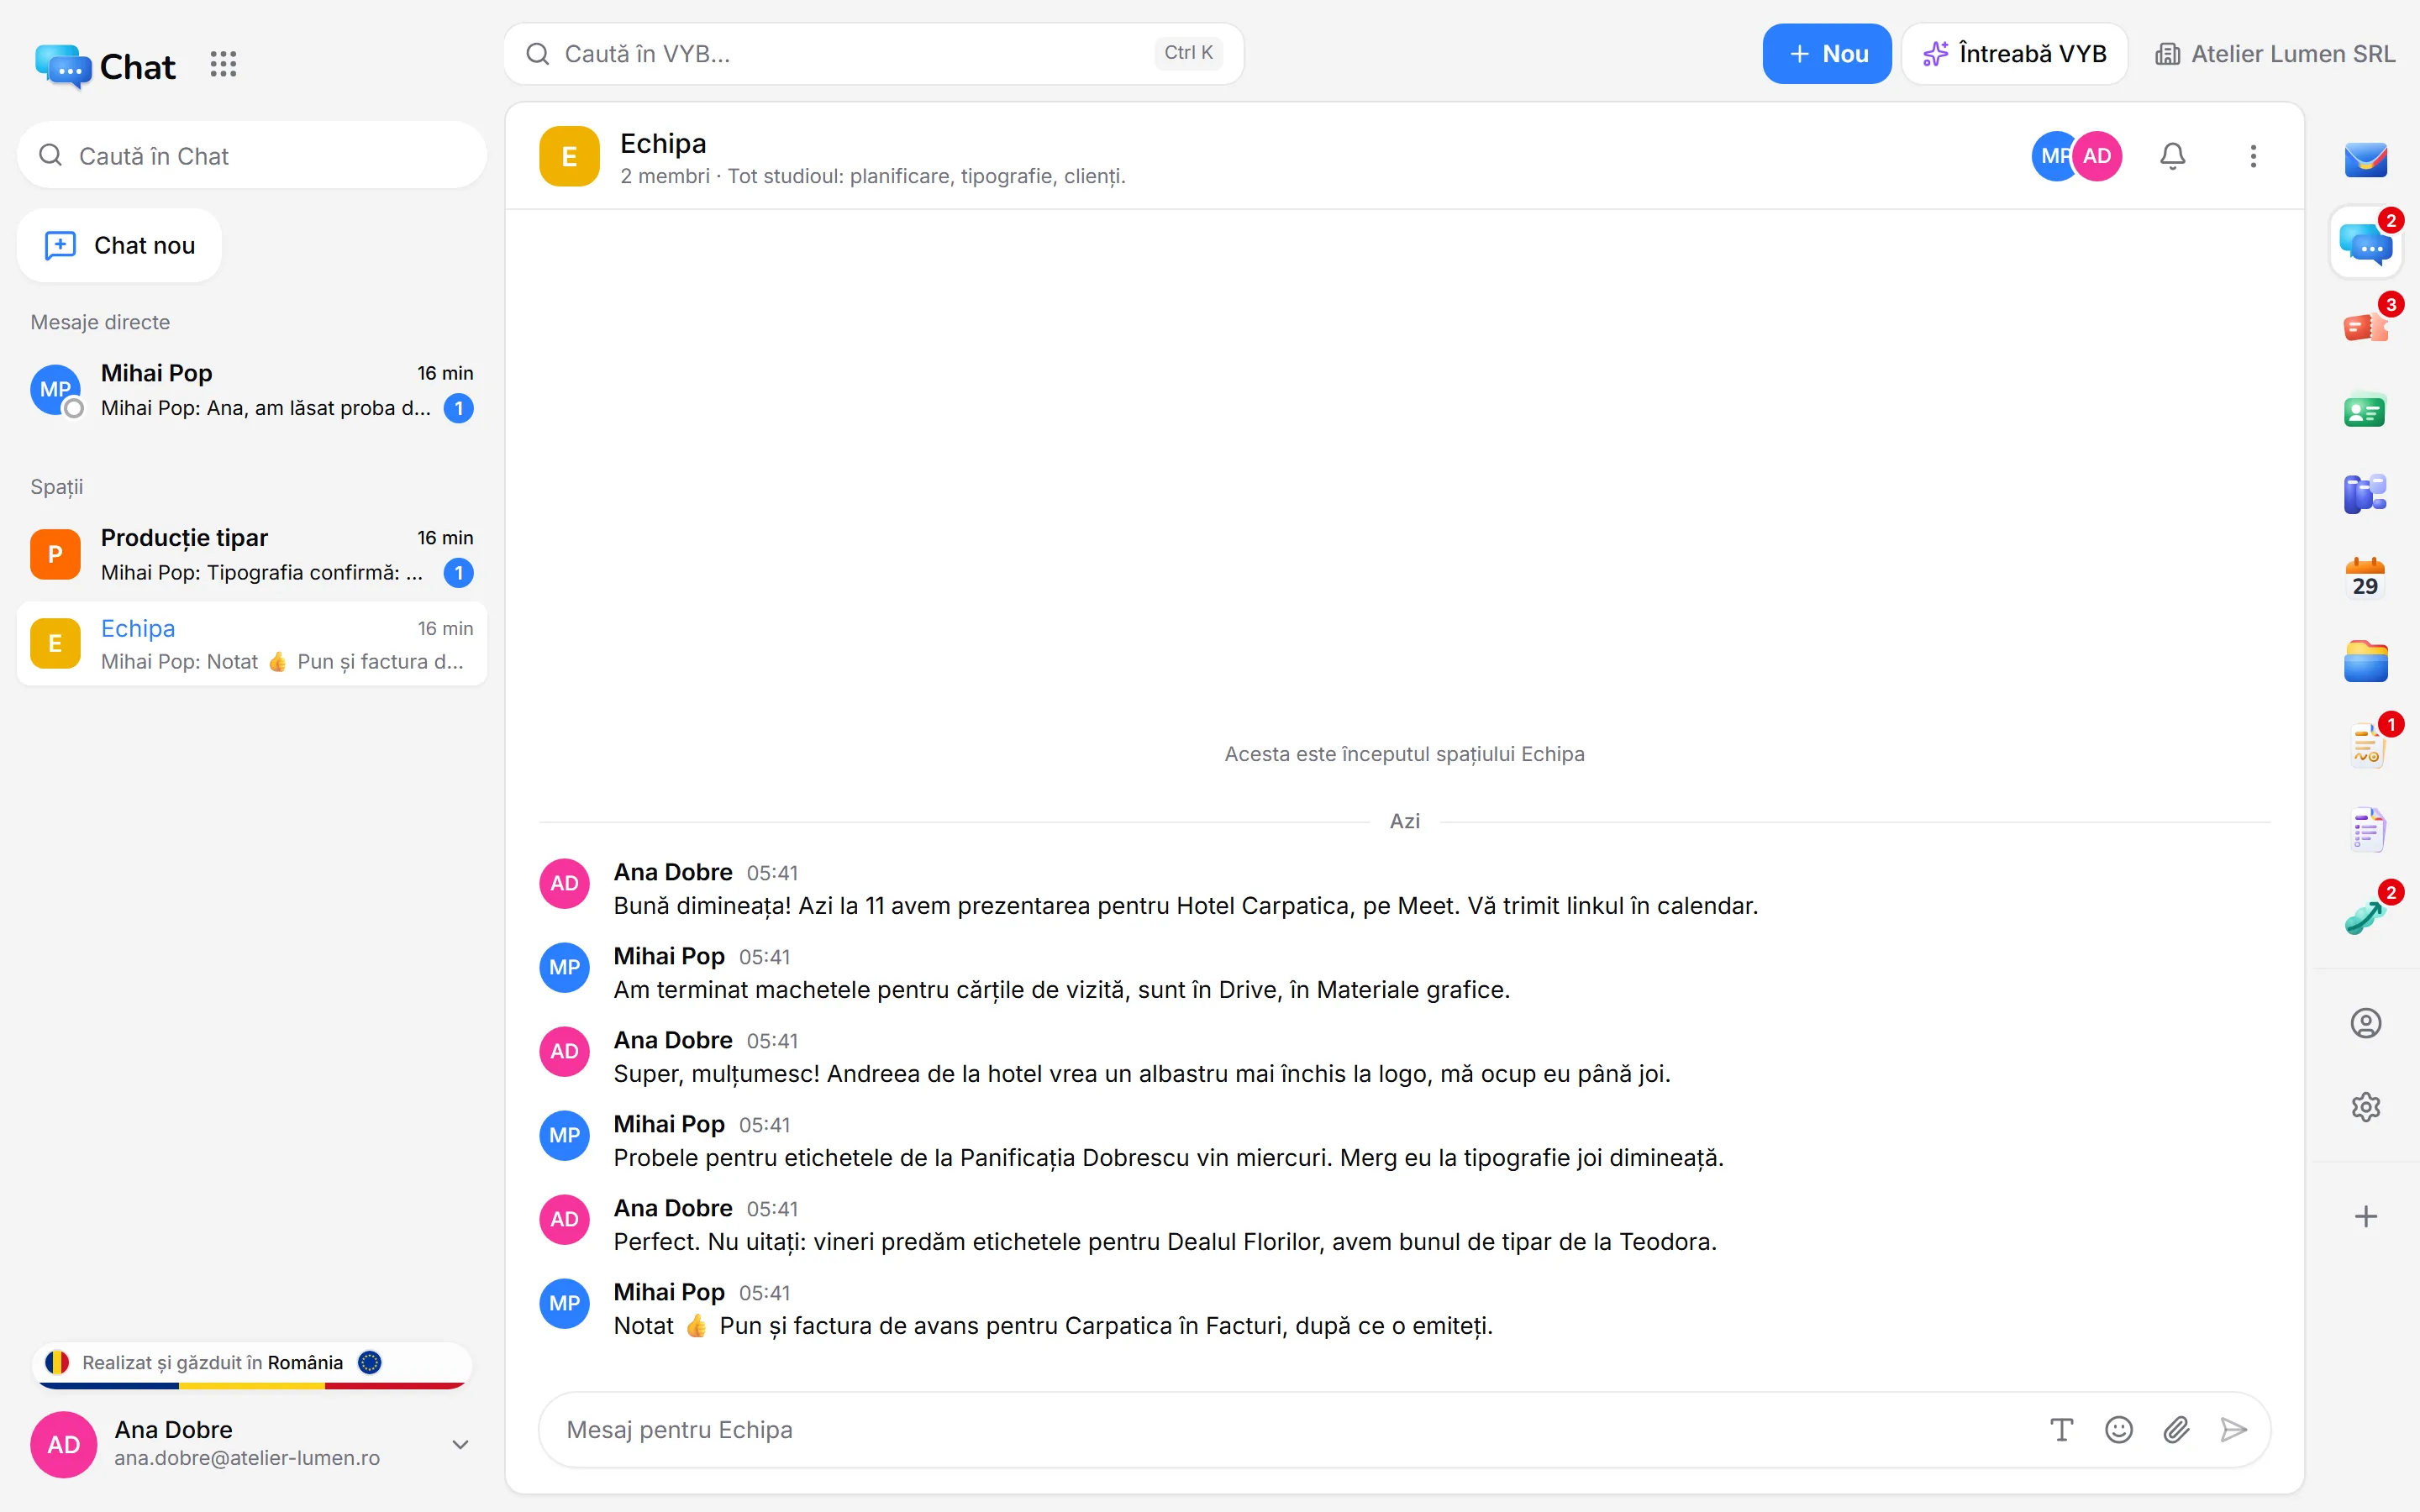View member avatars MP AD in header

click(2077, 156)
